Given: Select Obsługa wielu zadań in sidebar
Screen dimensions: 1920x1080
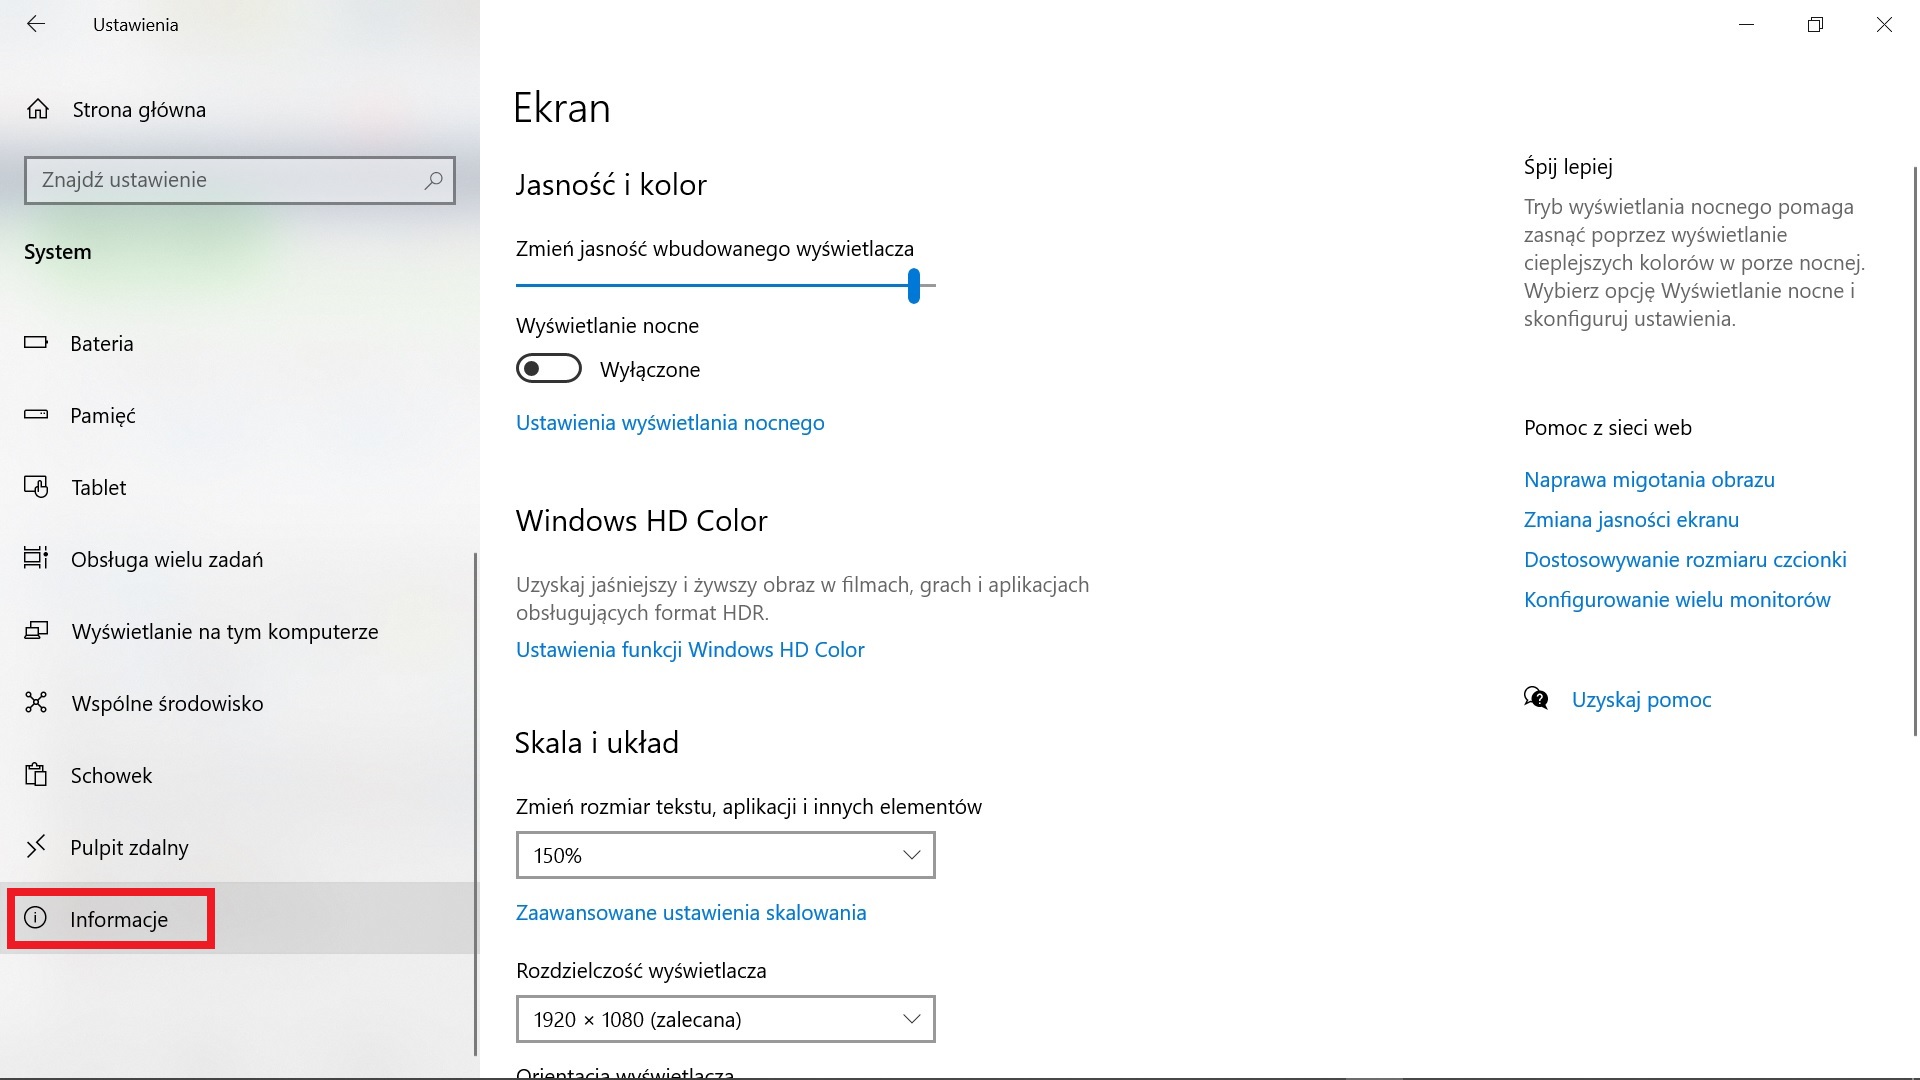Looking at the screenshot, I should 166,559.
